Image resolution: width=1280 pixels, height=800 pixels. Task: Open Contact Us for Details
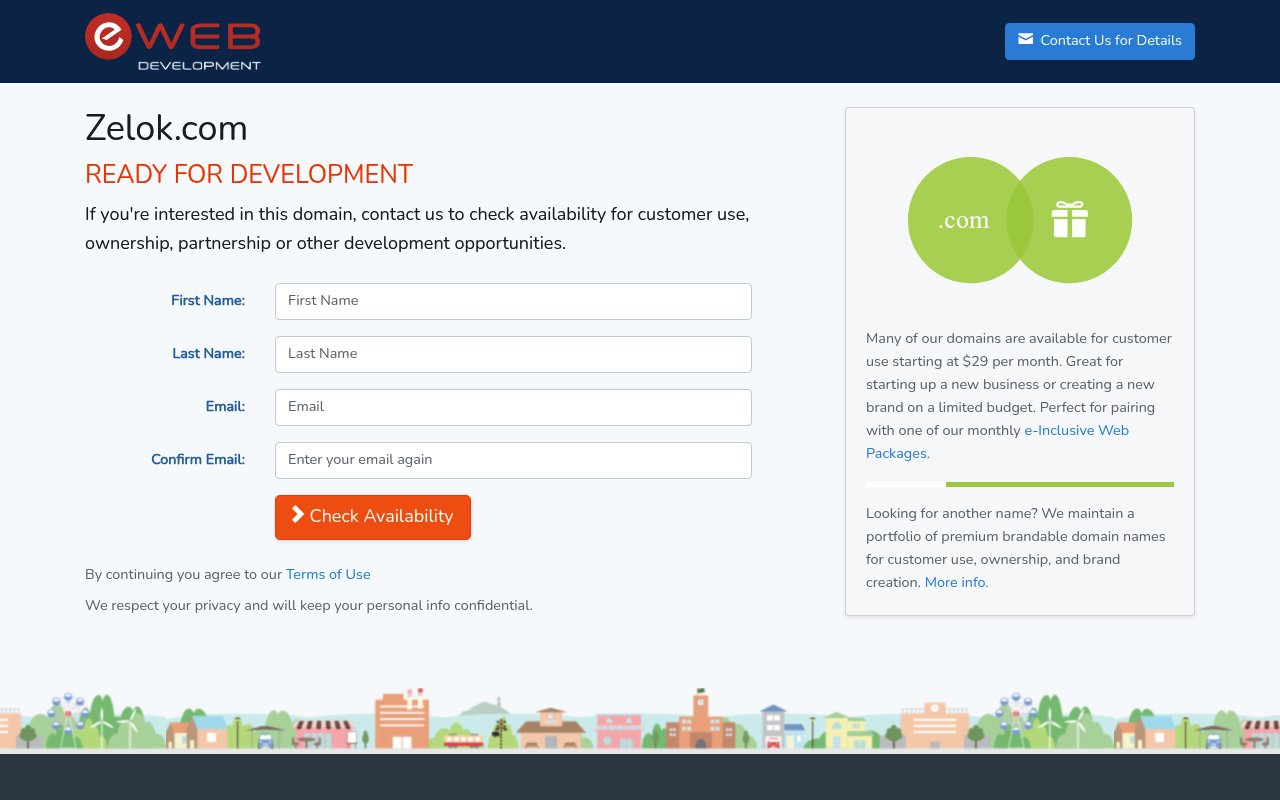click(x=1099, y=41)
